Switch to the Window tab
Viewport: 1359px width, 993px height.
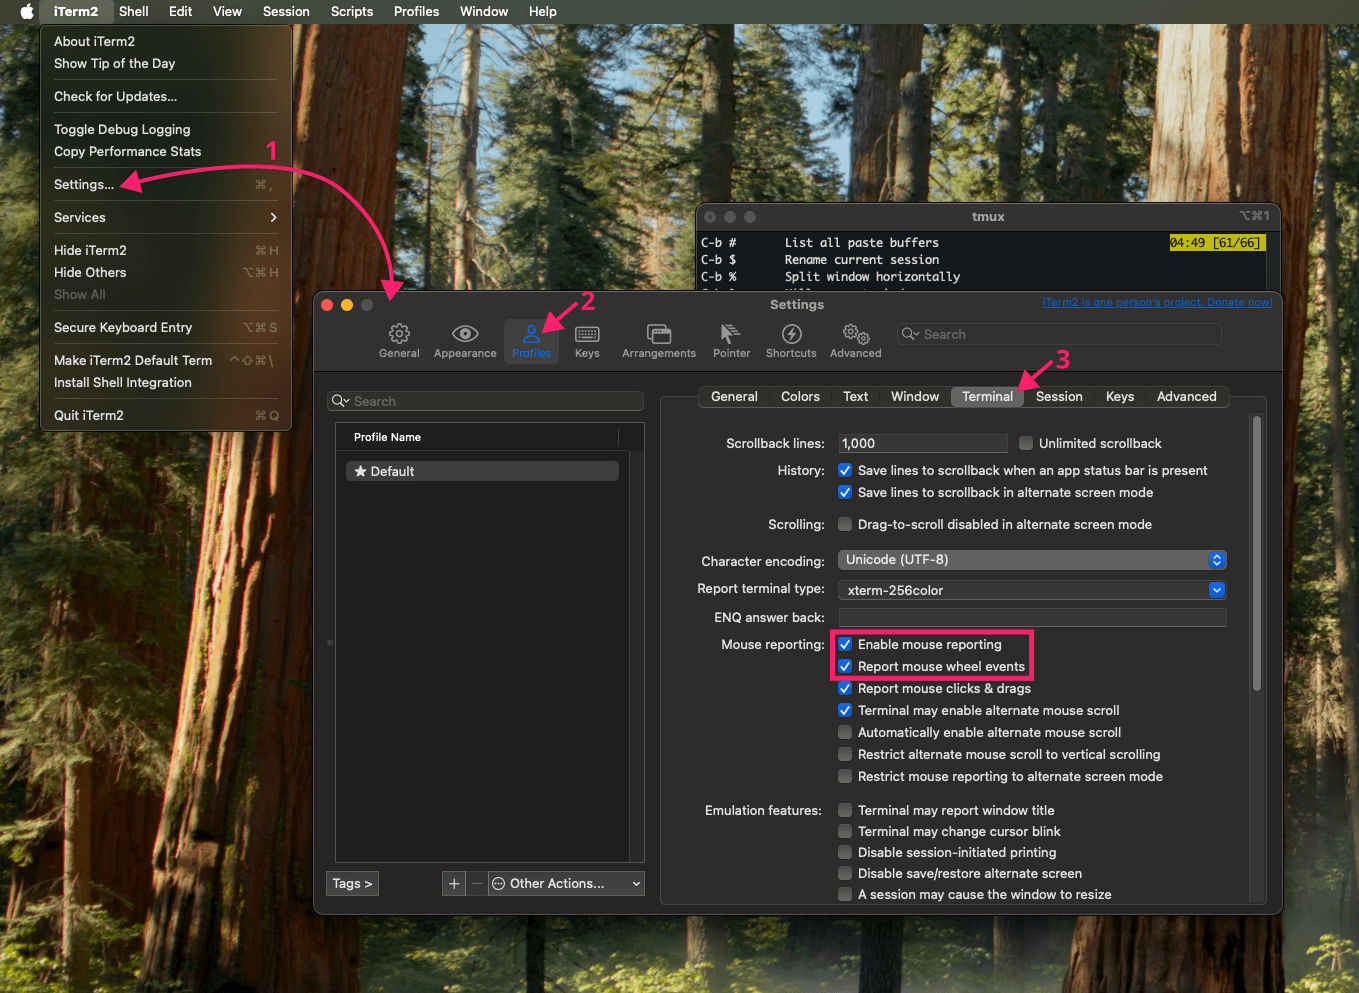(x=915, y=396)
